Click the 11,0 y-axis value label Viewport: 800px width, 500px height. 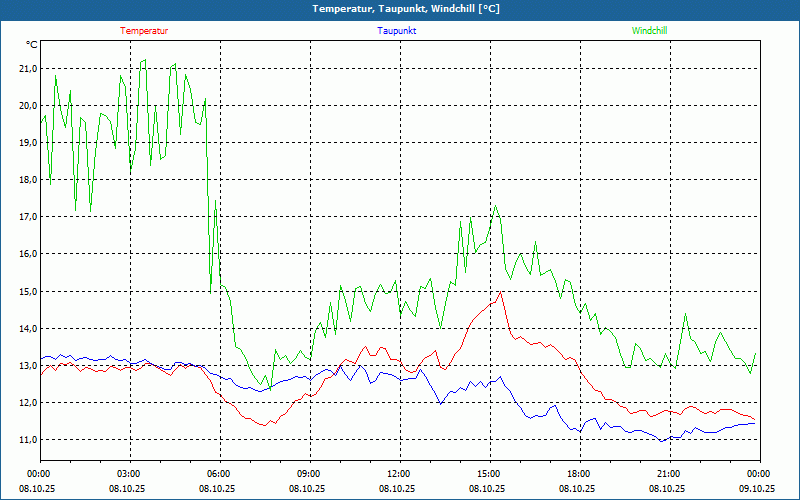coord(27,440)
